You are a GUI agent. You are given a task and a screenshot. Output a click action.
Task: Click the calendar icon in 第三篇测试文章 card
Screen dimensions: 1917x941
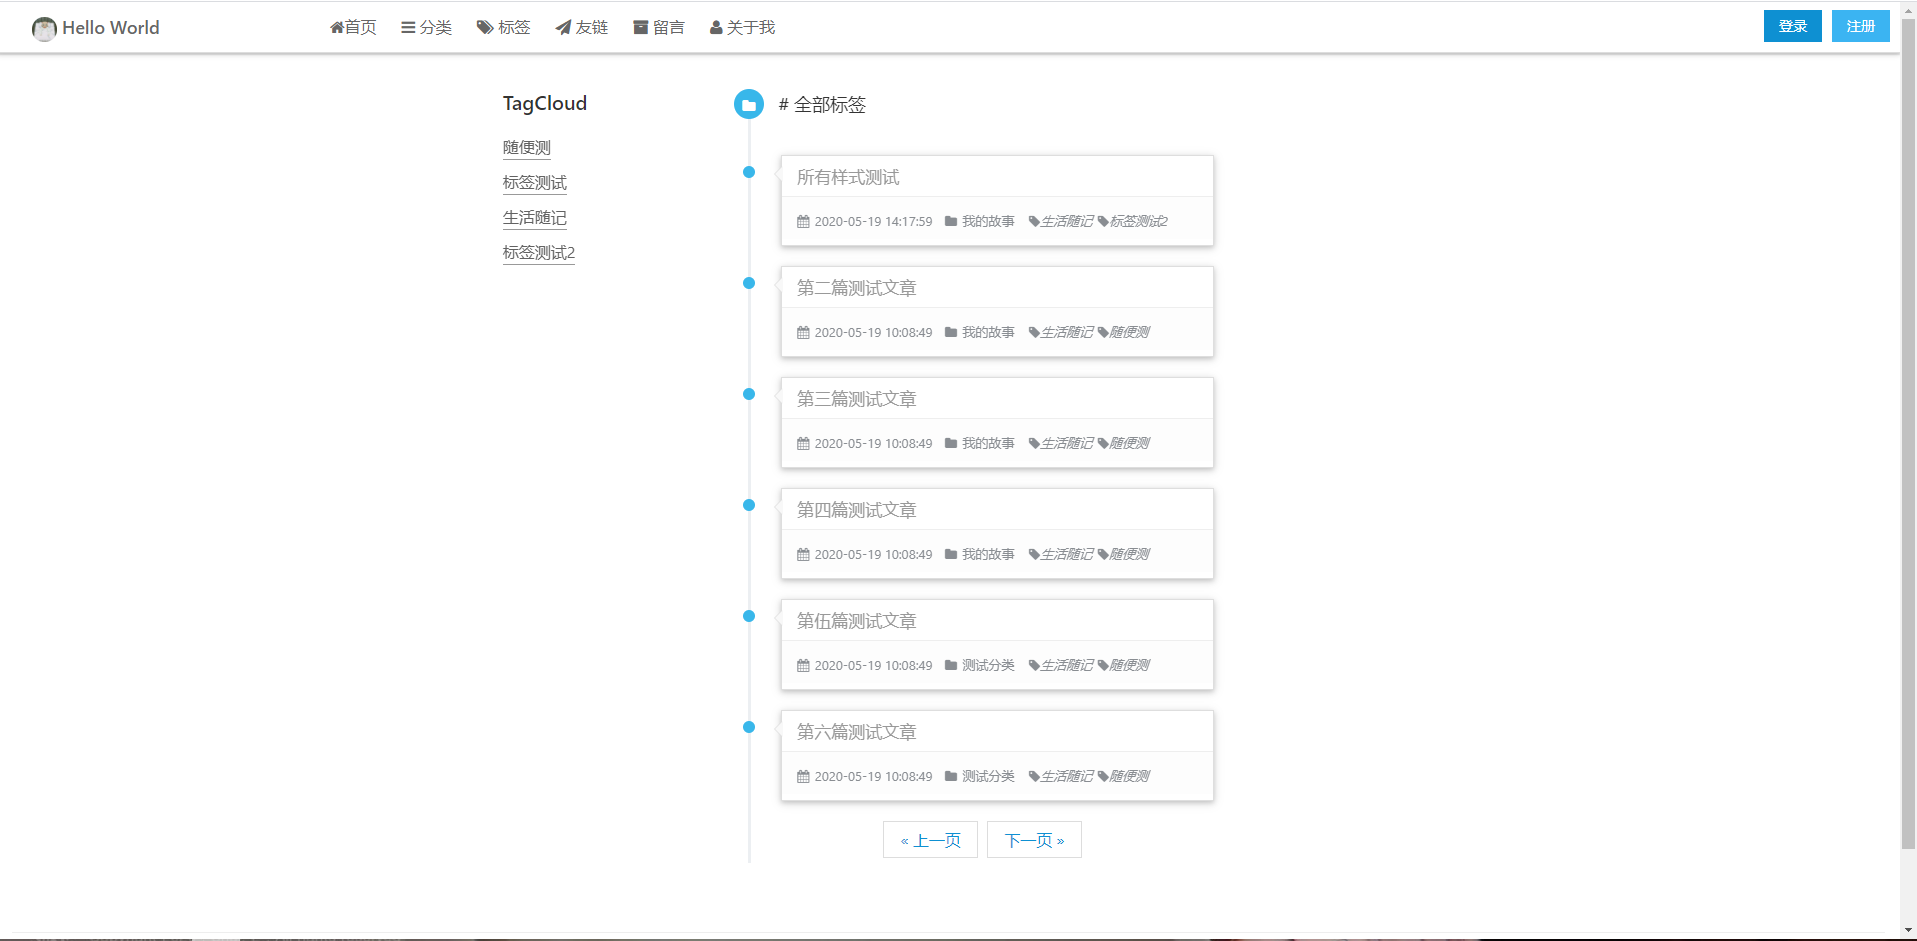(x=803, y=443)
